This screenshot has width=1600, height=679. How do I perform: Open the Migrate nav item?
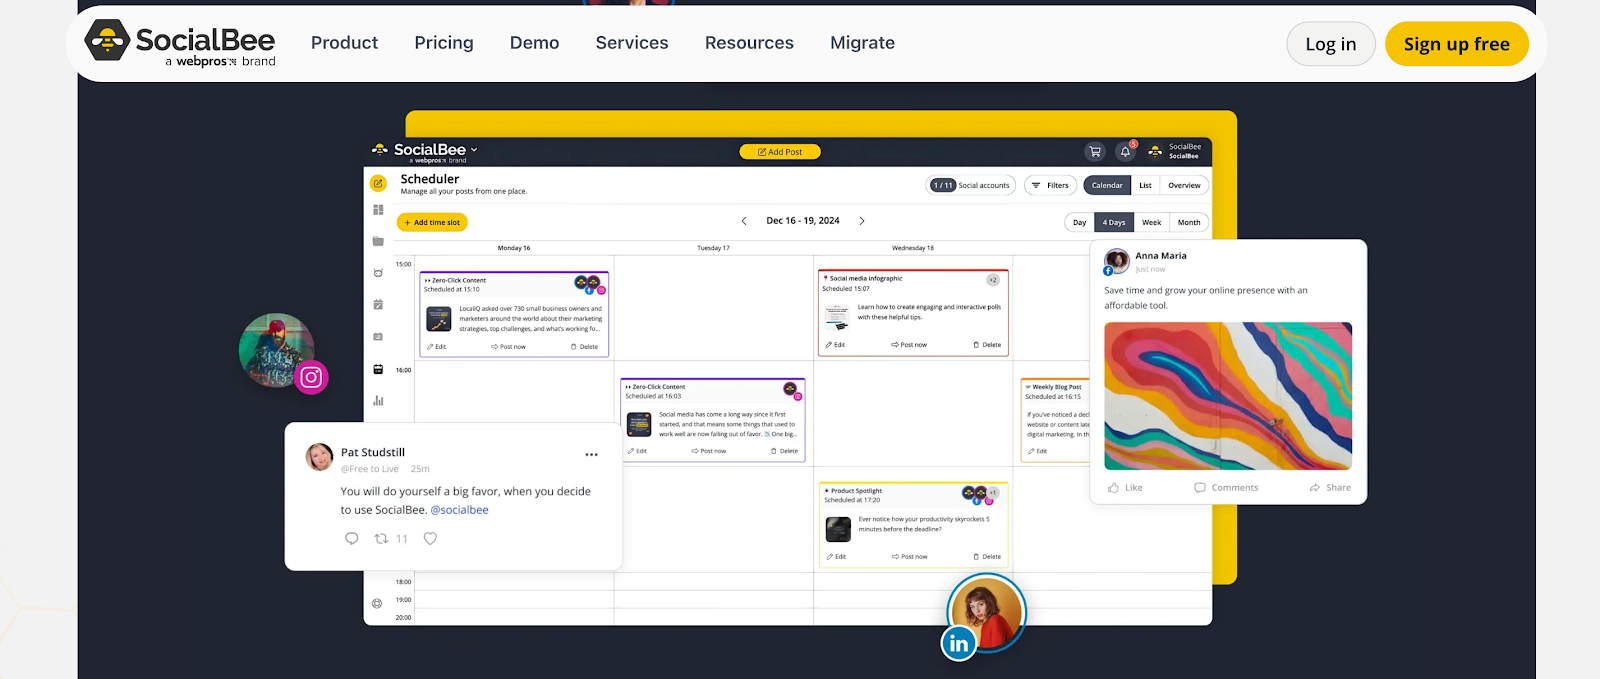(x=862, y=43)
